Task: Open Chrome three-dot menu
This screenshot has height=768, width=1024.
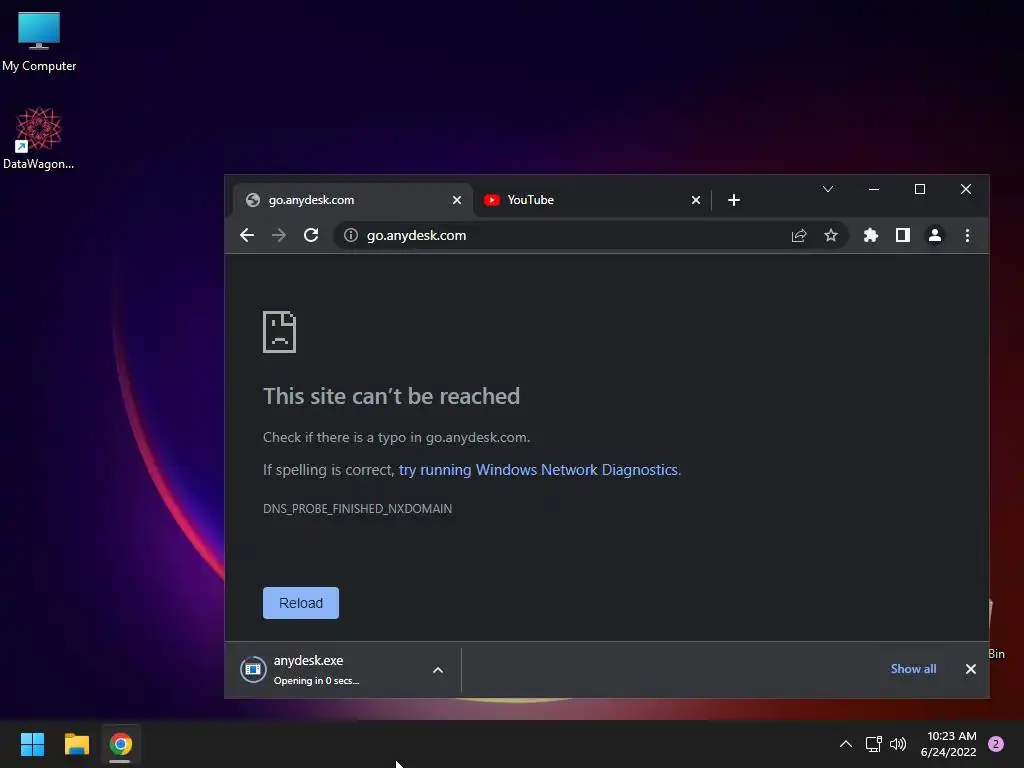Action: click(x=967, y=235)
